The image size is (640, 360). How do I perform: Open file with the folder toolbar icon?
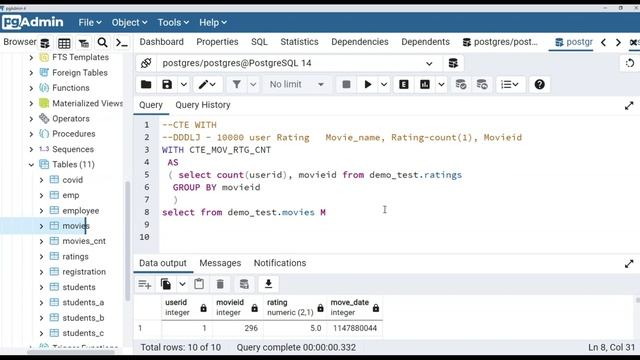146,84
